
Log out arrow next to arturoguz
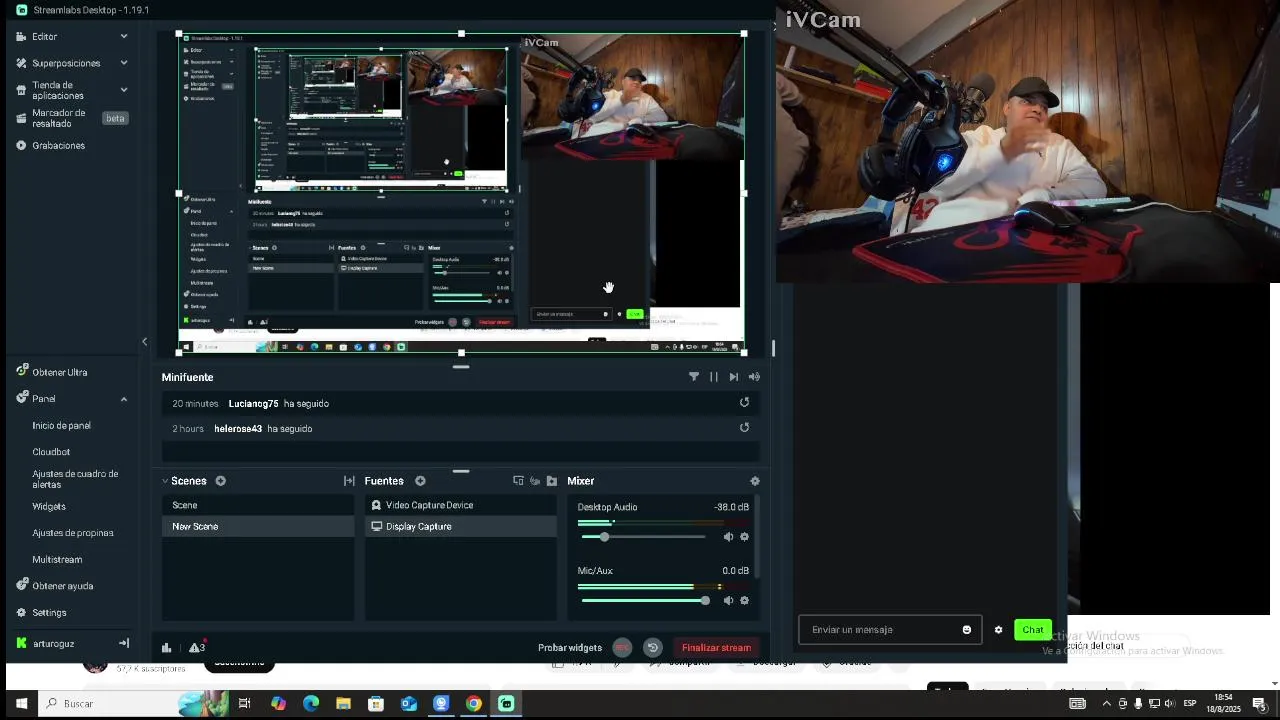(124, 644)
